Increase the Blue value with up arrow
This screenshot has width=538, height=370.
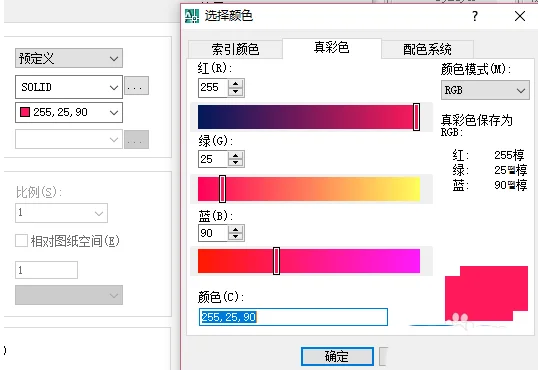point(236,229)
